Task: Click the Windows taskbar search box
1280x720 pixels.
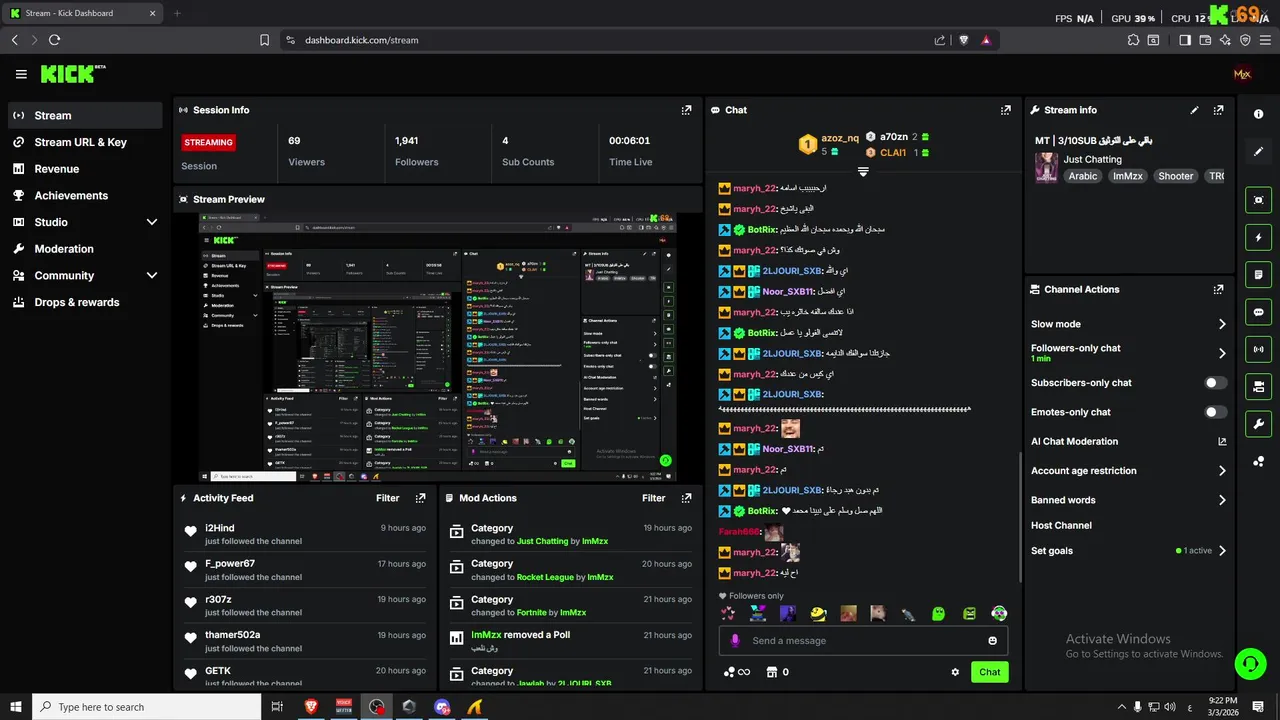Action: coord(146,707)
